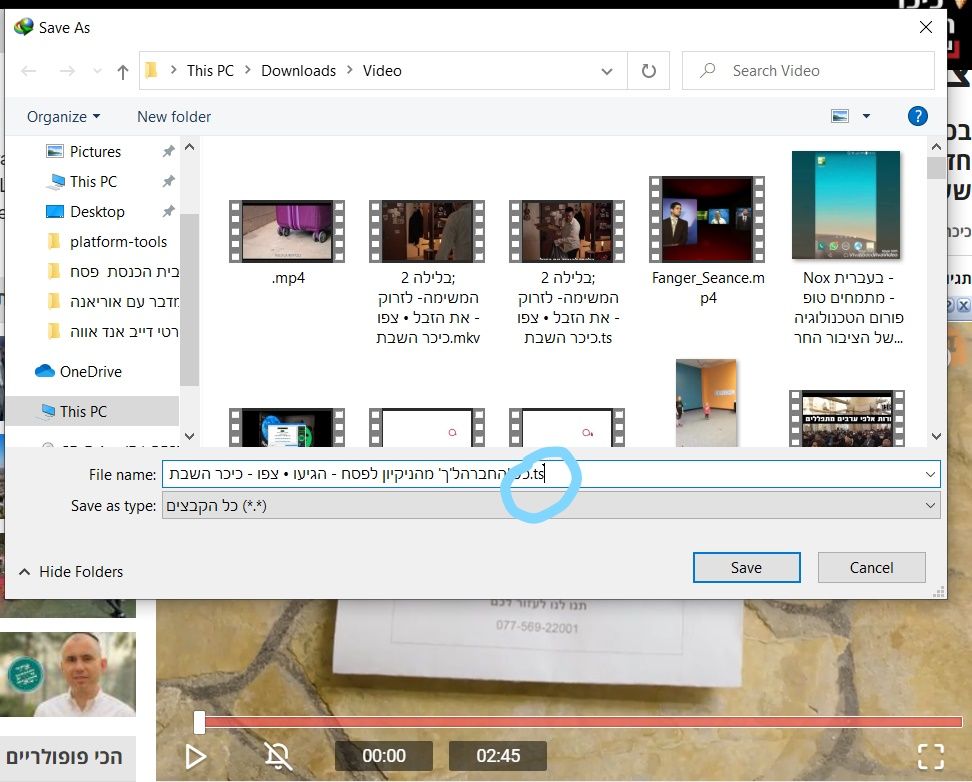Toggle the mute bell icon in player
The width and height of the screenshot is (972, 782).
(278, 756)
